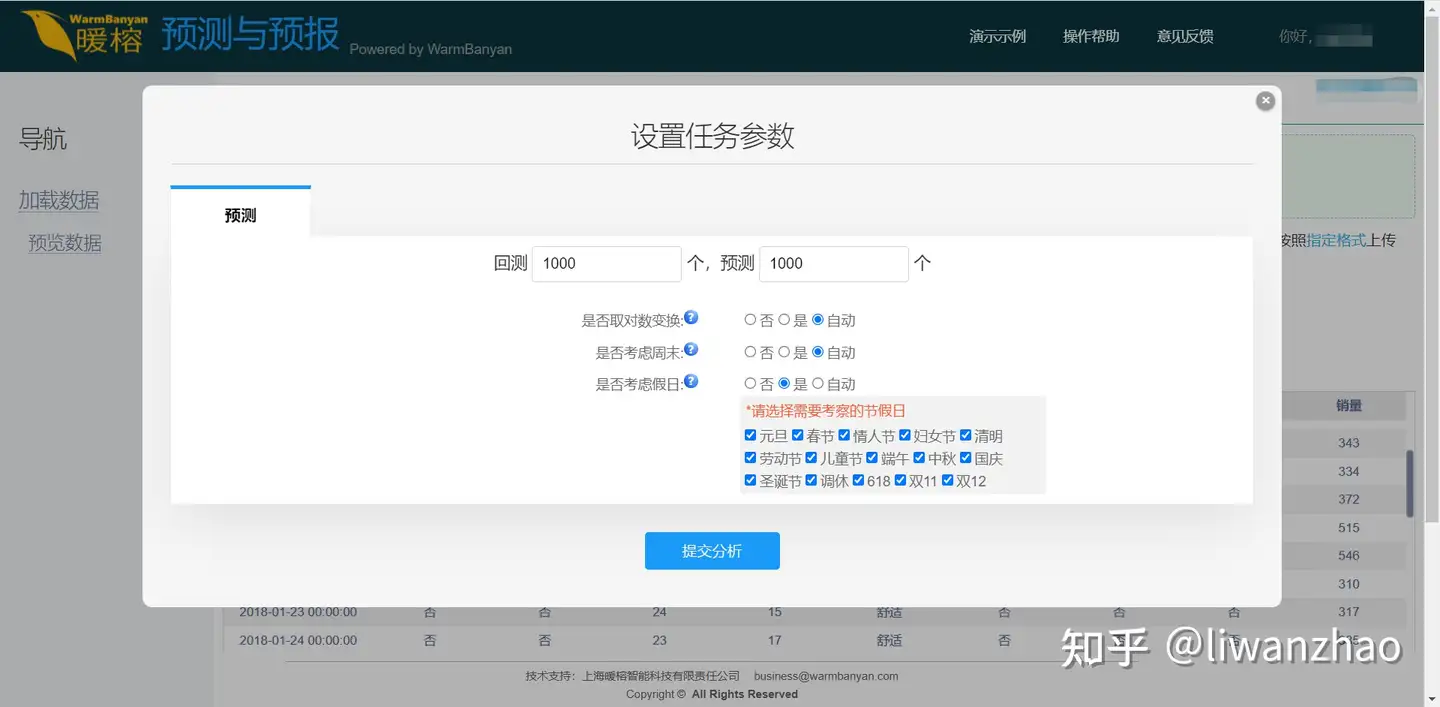Select 否 for 是否考虑周末

(750, 352)
